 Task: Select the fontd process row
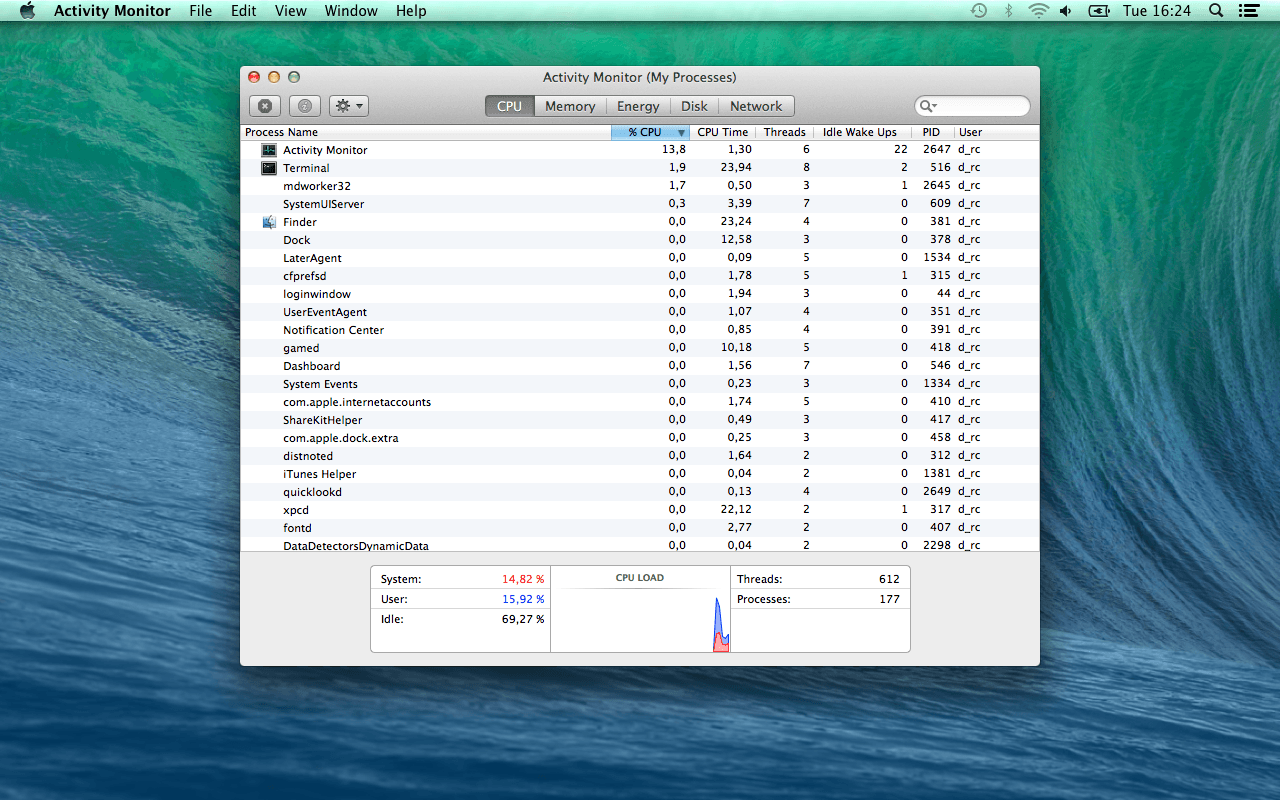(640, 528)
